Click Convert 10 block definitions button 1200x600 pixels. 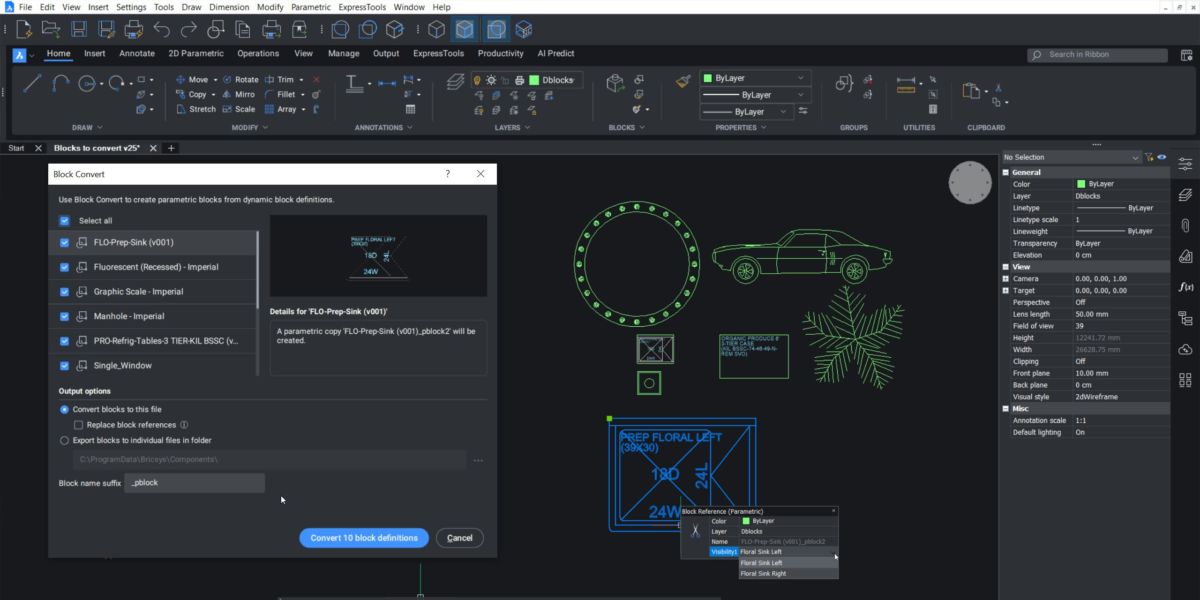[x=364, y=538]
